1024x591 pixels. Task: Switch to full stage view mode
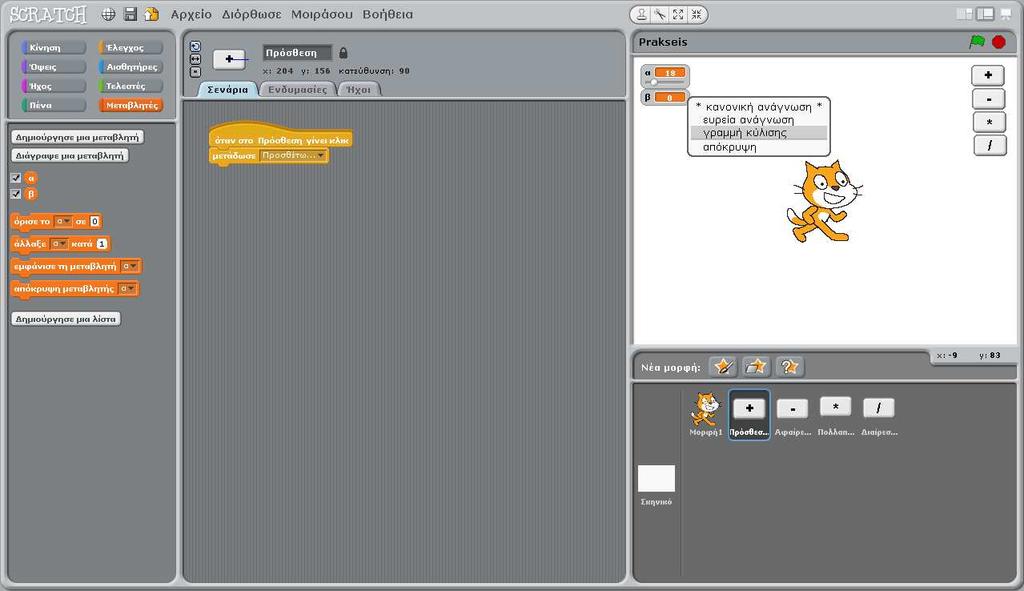(x=985, y=14)
